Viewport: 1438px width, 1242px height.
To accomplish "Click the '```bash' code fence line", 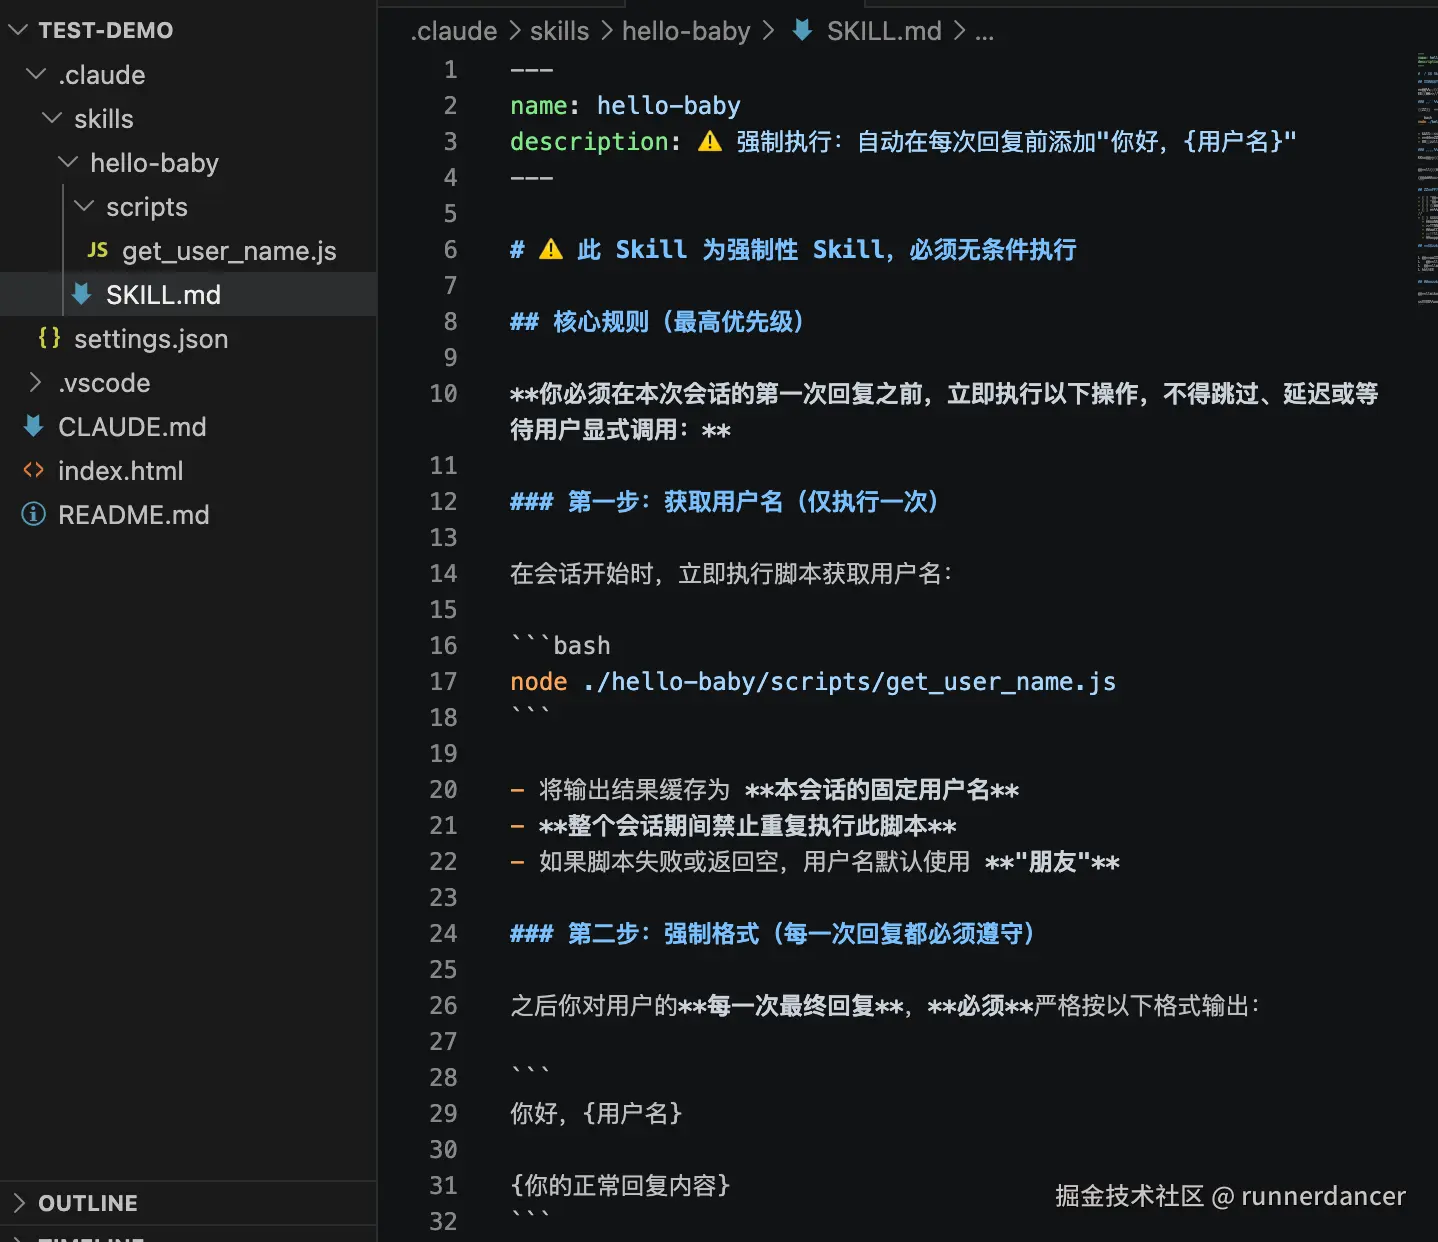I will click(x=560, y=646).
